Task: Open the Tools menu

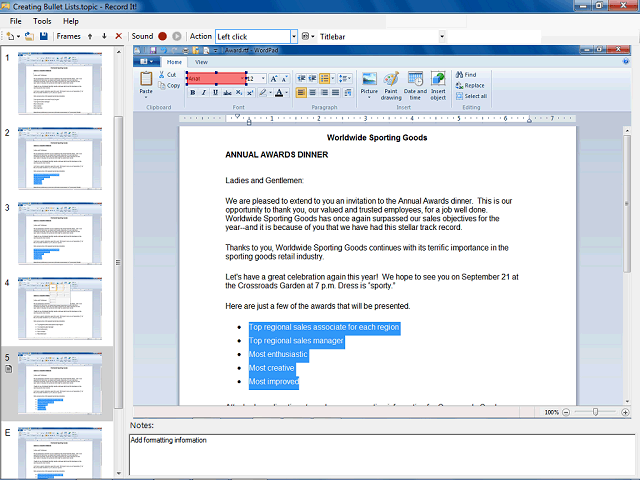Action: 42,21
